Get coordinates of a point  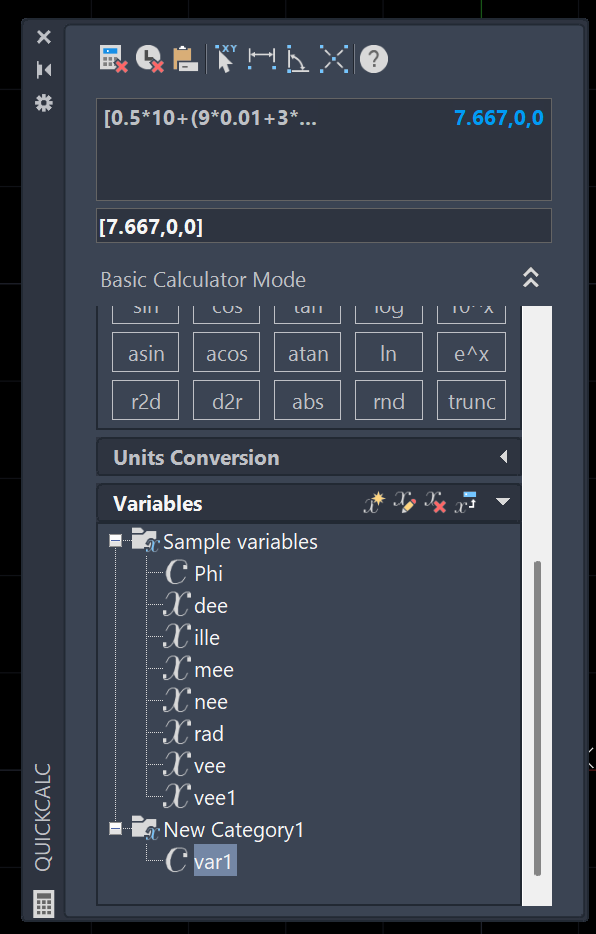pos(226,59)
